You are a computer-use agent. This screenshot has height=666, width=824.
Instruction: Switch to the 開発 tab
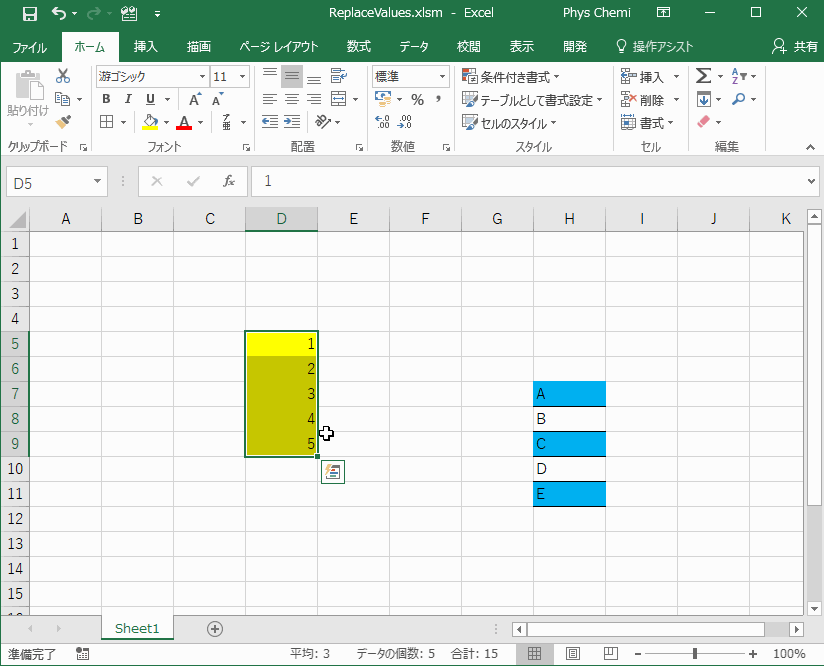click(x=575, y=47)
